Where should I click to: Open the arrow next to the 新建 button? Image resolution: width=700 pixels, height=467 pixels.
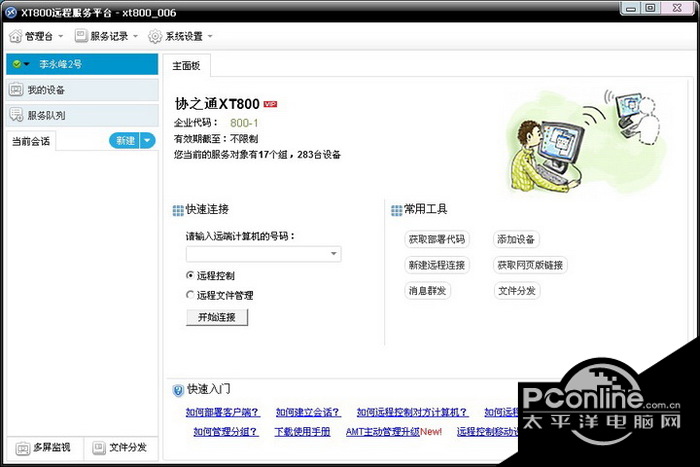pyautogui.click(x=148, y=141)
